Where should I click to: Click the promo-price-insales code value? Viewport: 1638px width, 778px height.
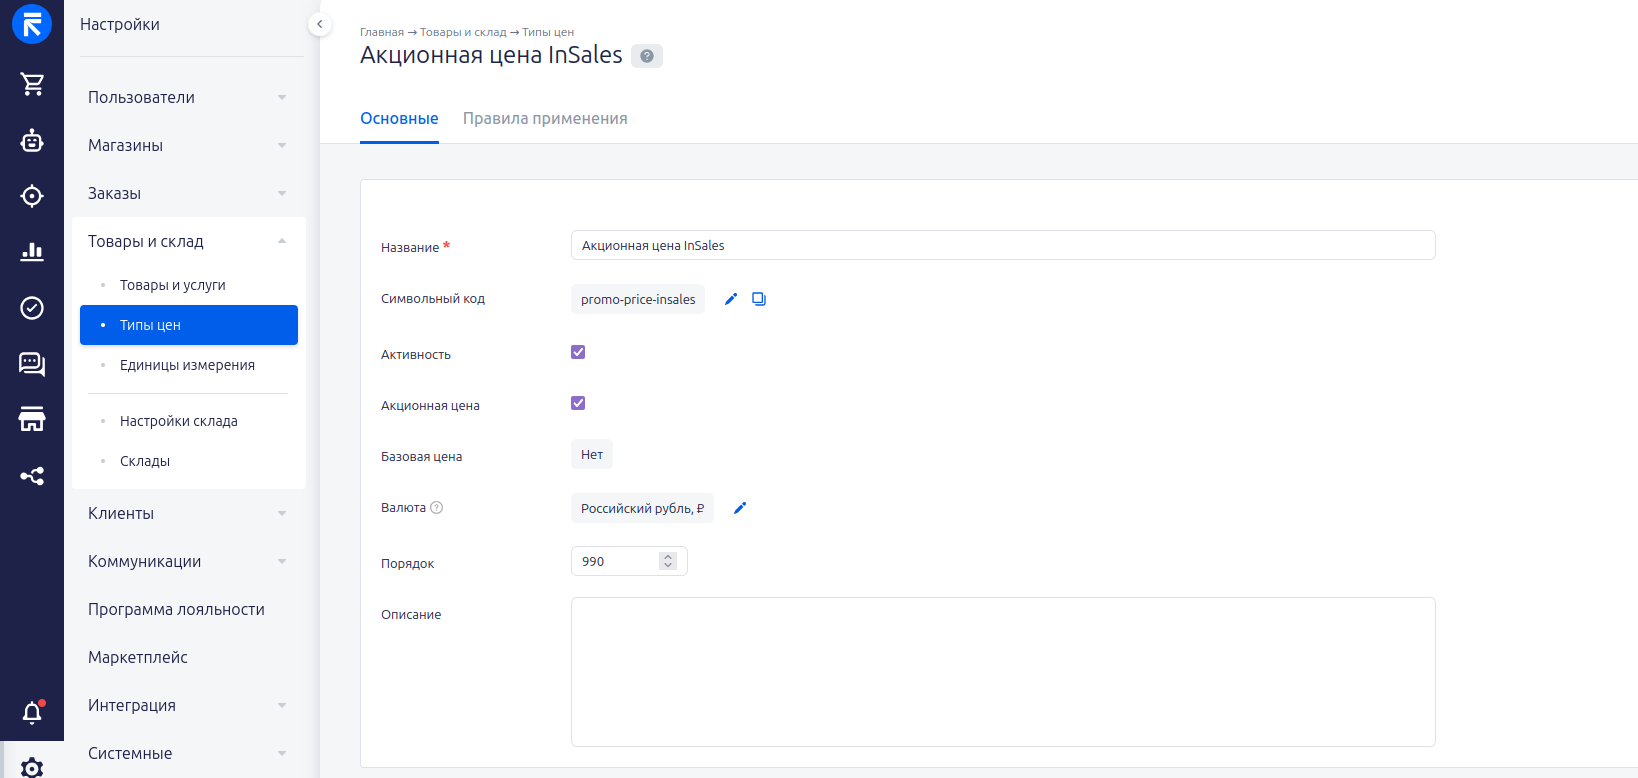[x=638, y=299]
